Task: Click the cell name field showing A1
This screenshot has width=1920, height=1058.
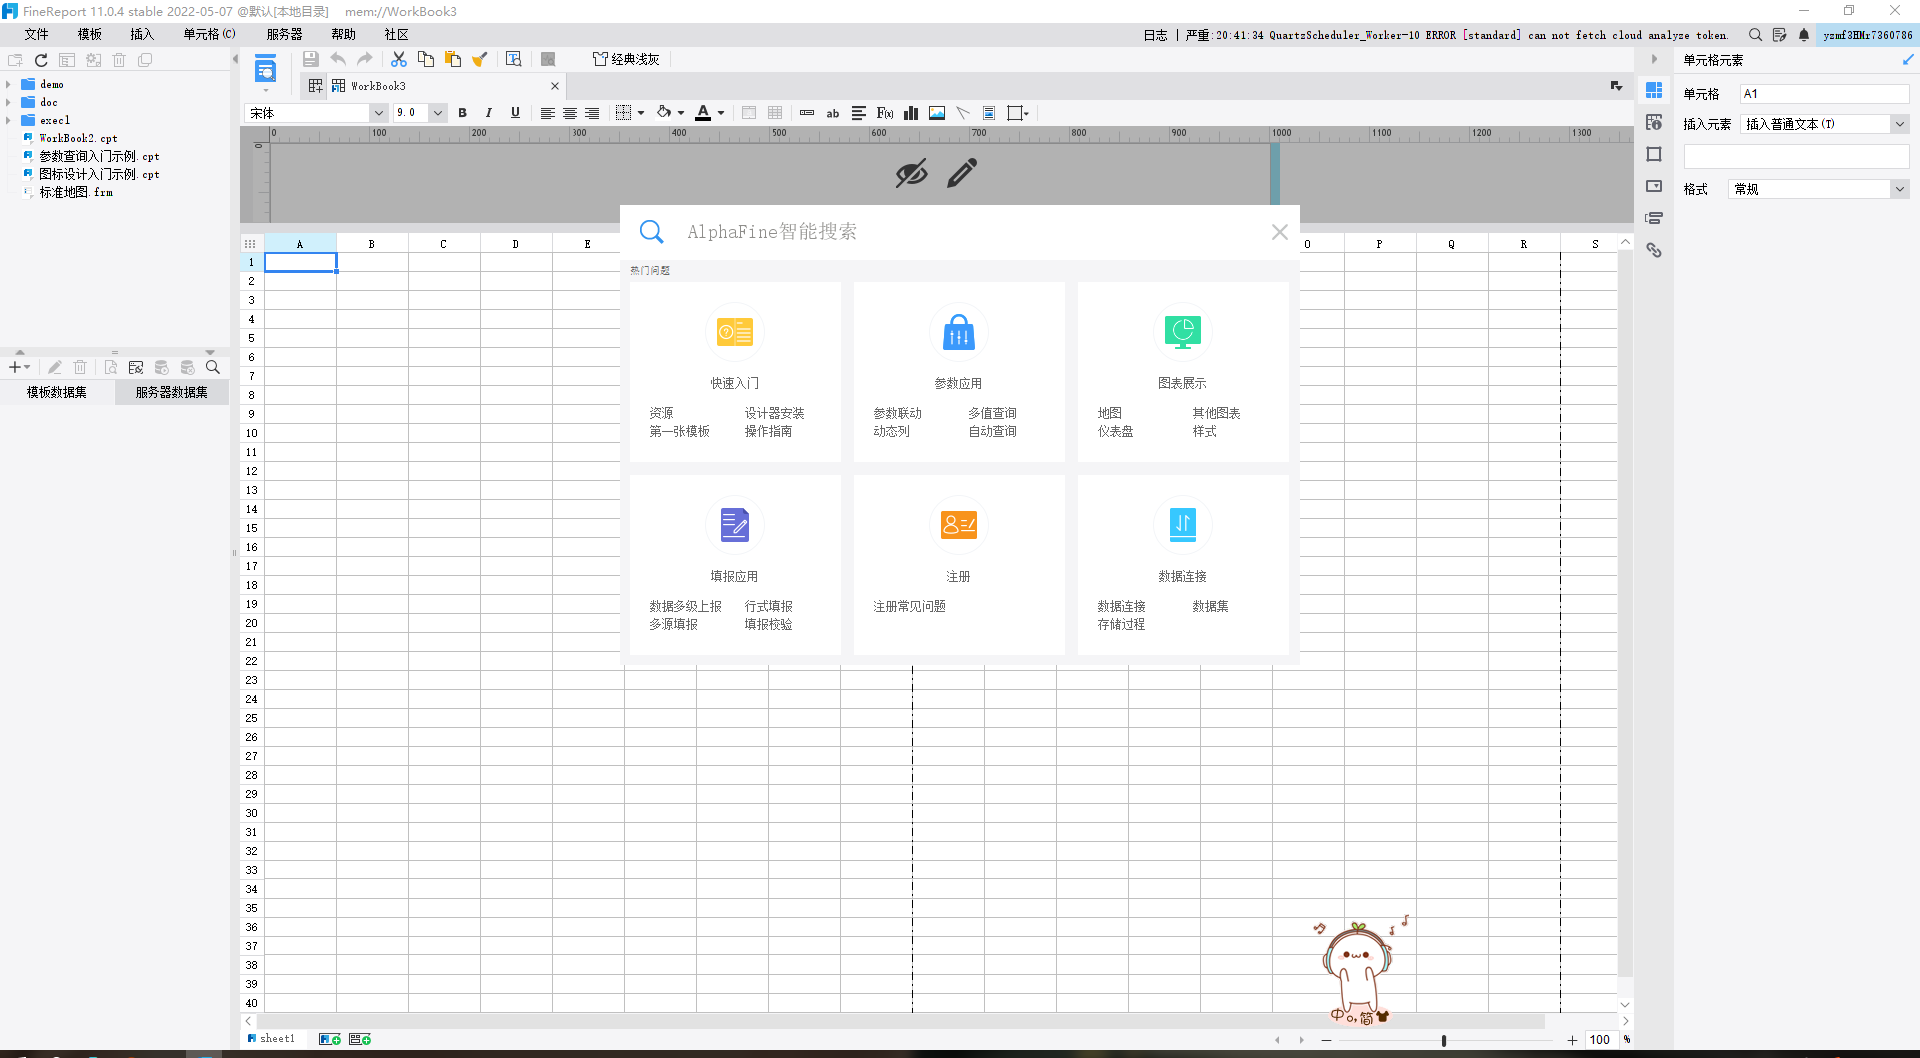Action: point(1825,94)
